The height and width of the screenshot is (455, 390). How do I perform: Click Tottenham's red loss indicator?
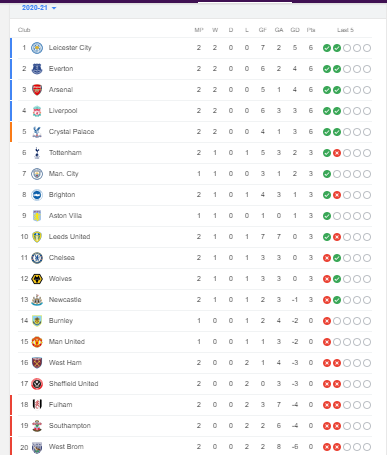[337, 153]
